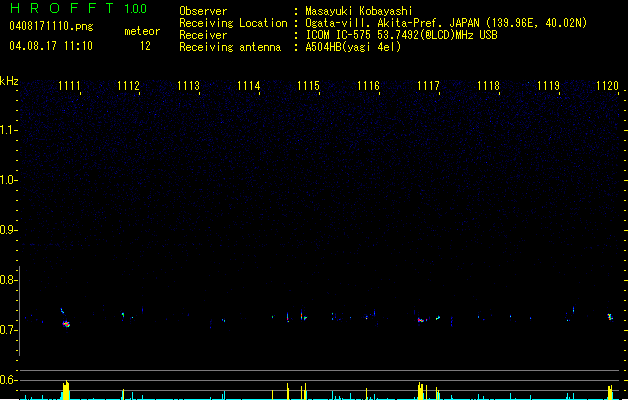Click the 1.0 kHz axis label
The image size is (629, 400).
tap(8, 180)
